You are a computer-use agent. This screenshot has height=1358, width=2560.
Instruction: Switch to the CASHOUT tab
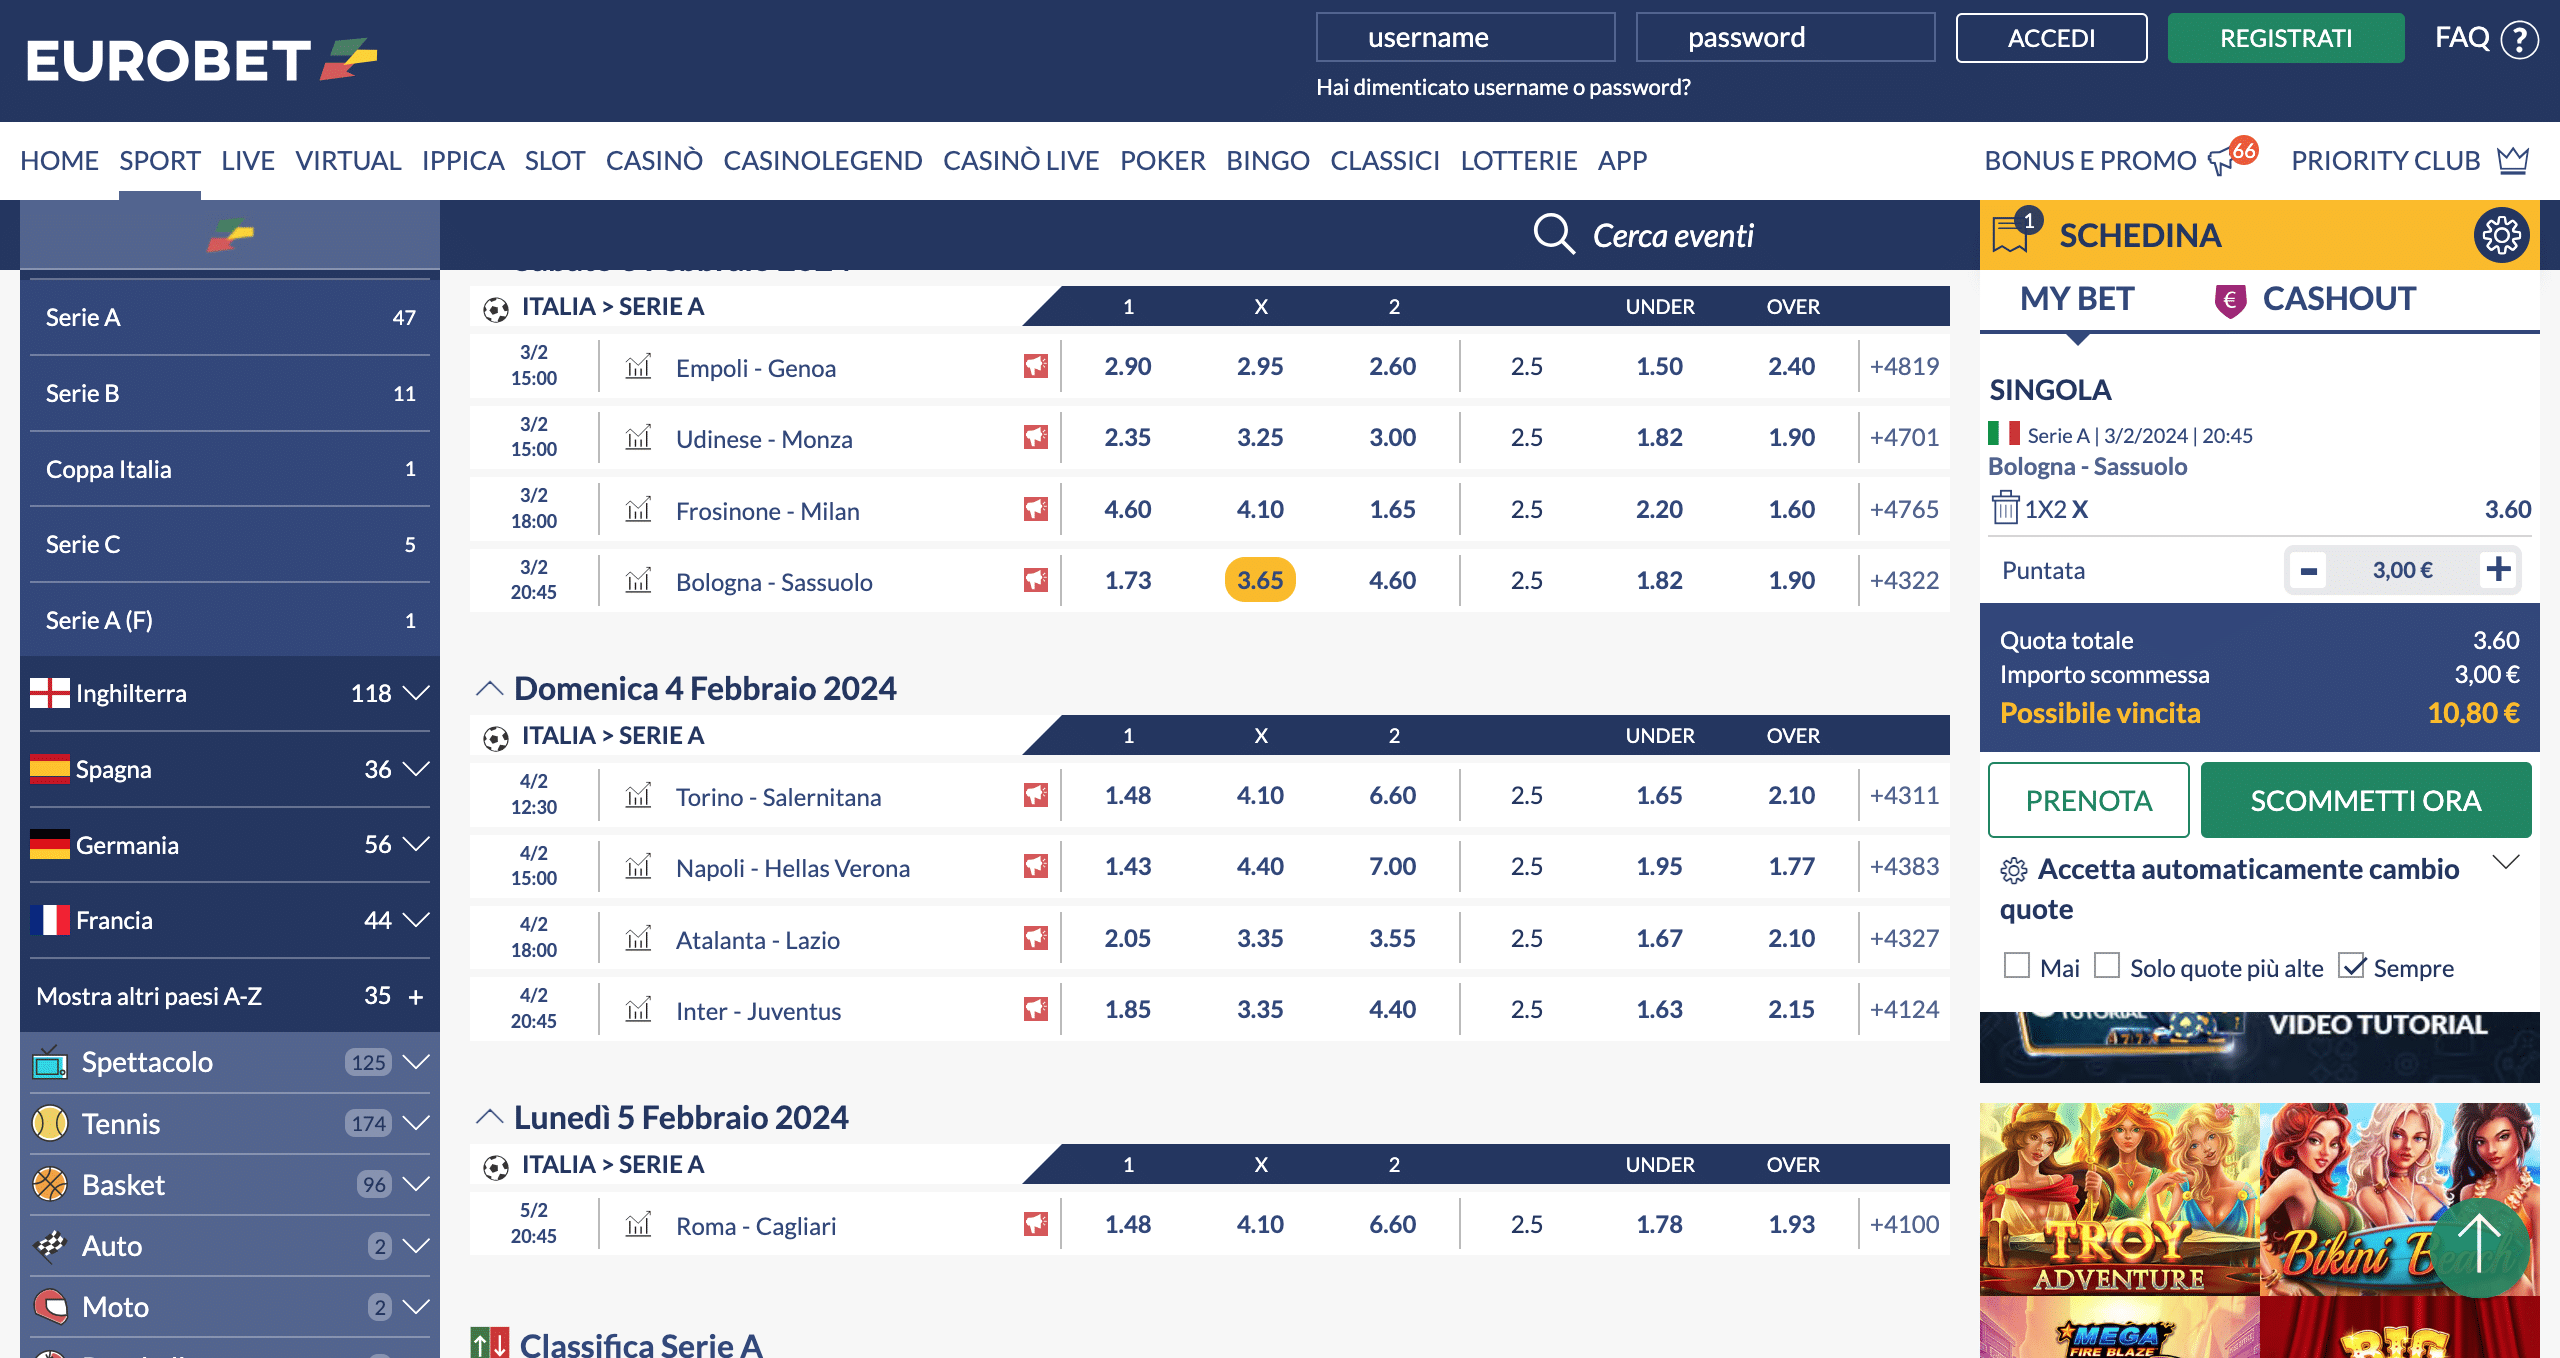2339,298
